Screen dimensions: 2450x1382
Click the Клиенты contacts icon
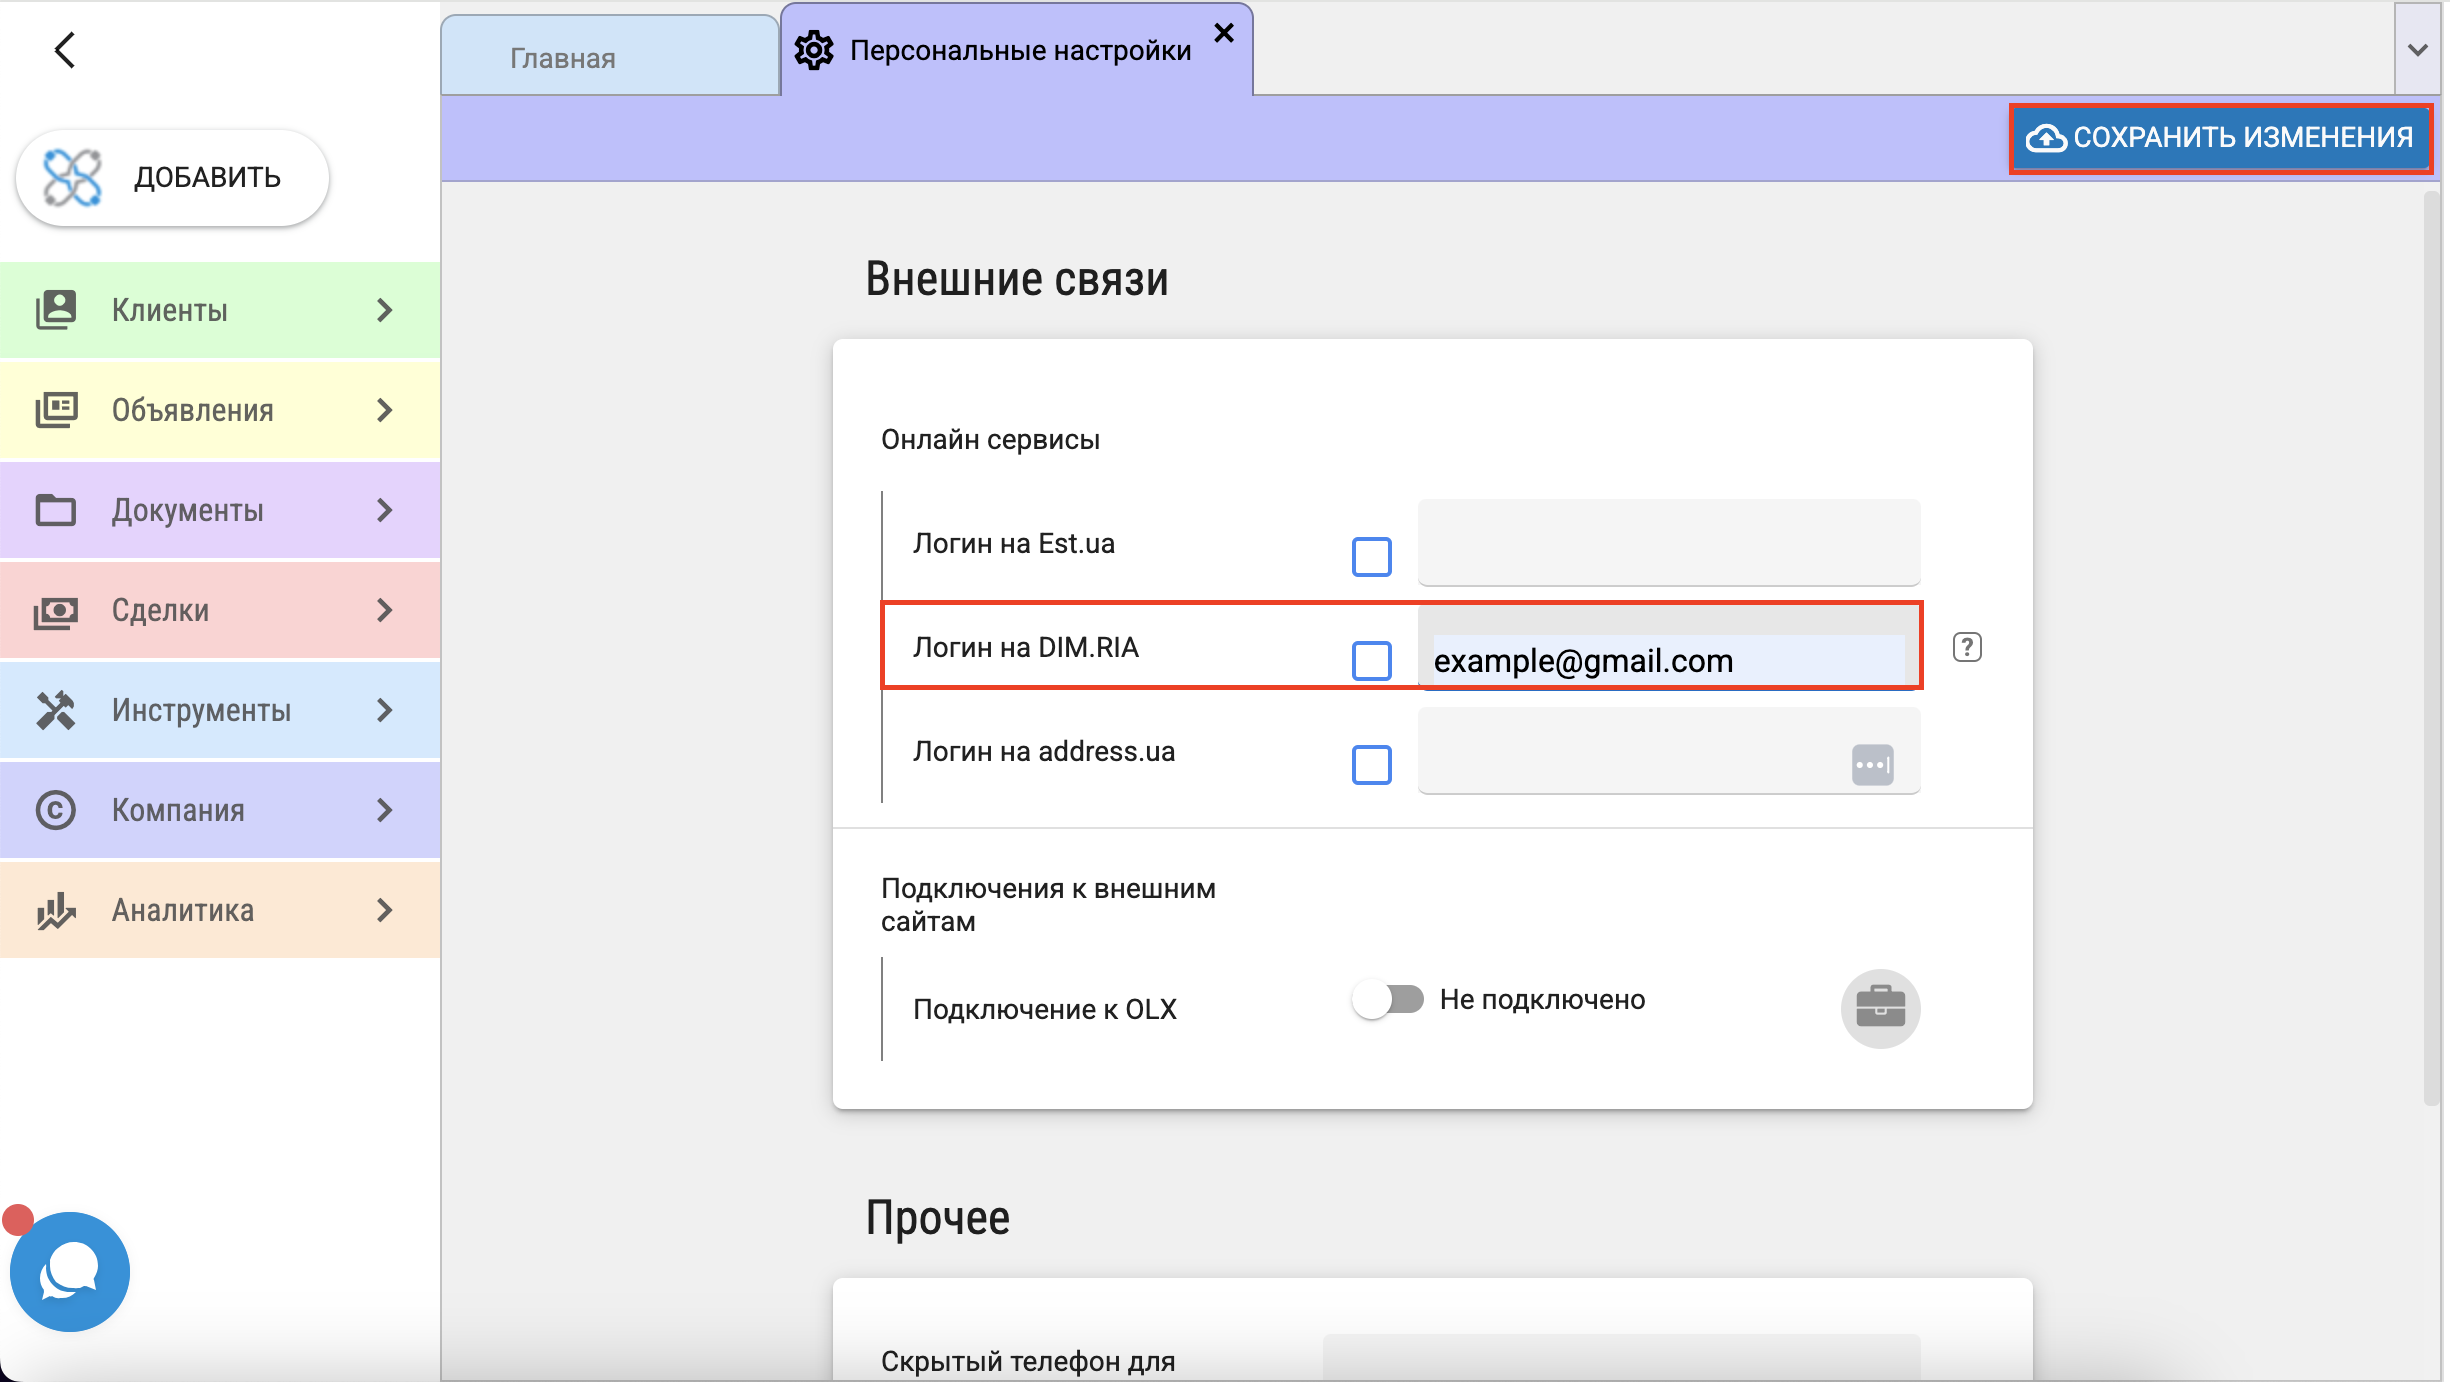56,310
